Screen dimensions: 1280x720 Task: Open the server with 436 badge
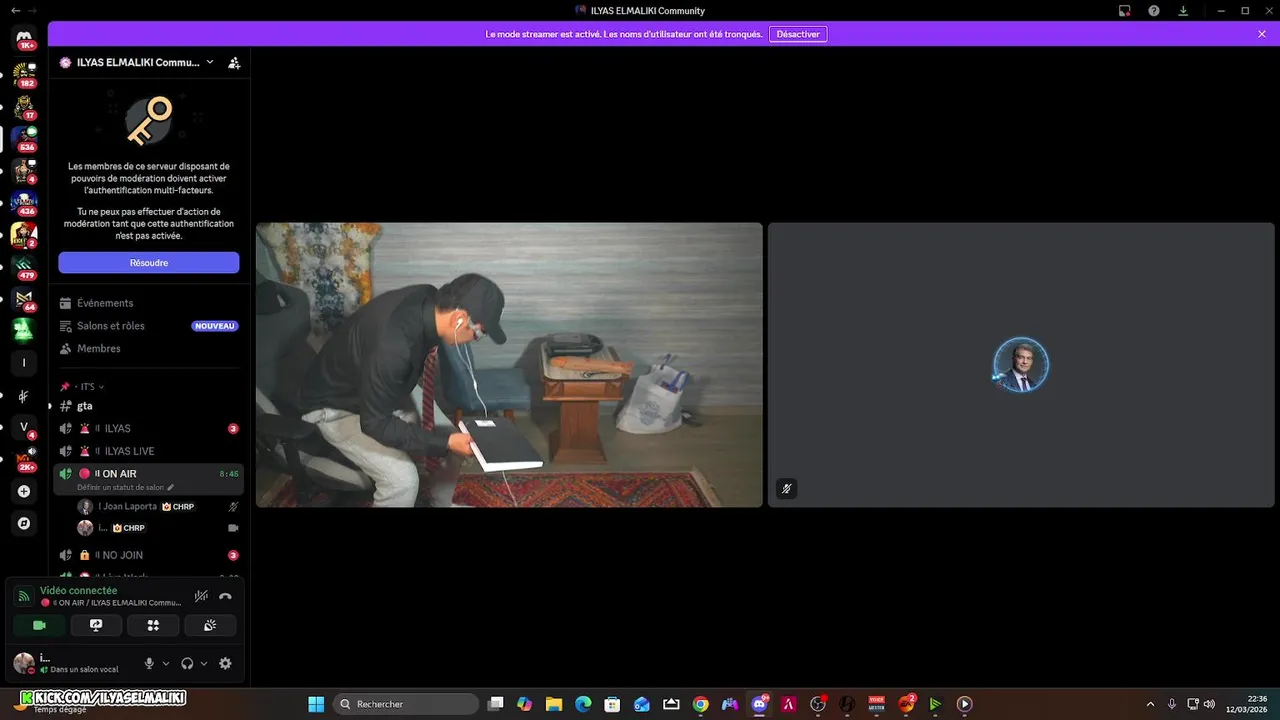[x=24, y=202]
